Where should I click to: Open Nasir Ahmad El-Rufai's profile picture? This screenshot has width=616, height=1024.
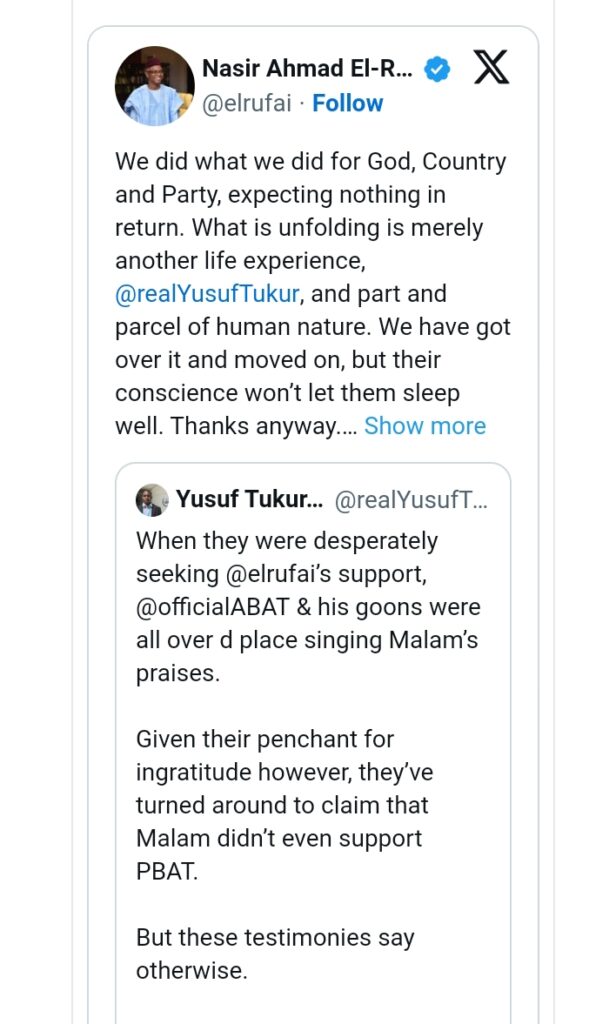pos(155,85)
